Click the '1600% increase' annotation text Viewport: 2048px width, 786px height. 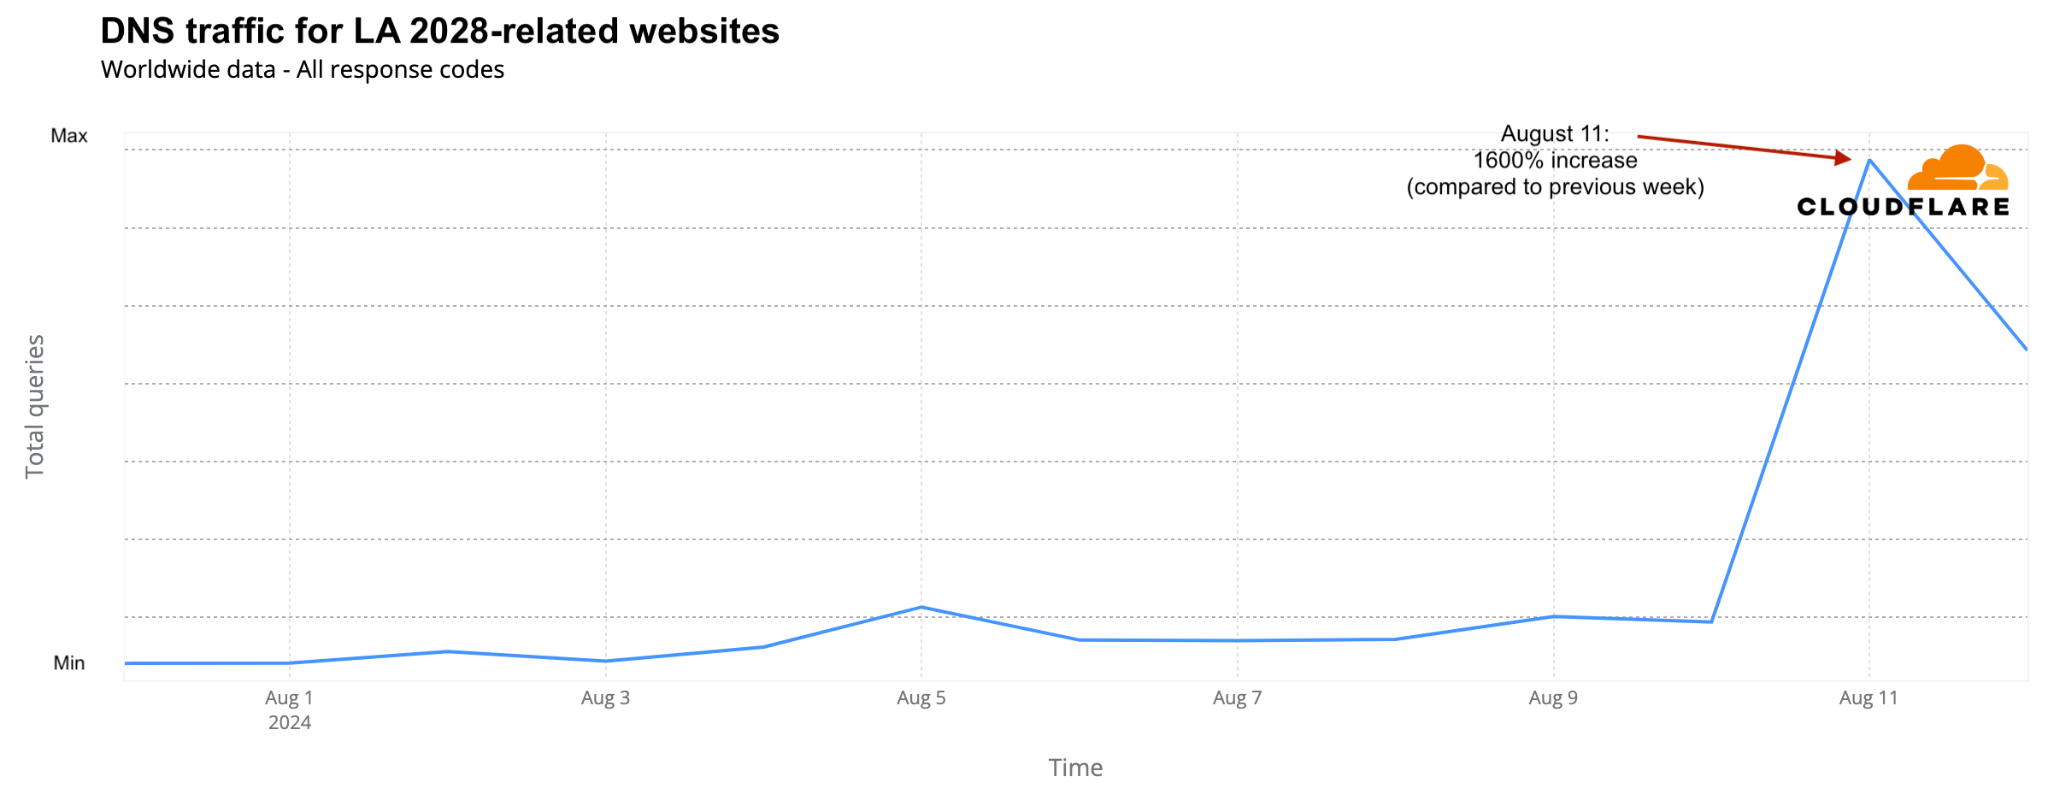(x=1555, y=160)
